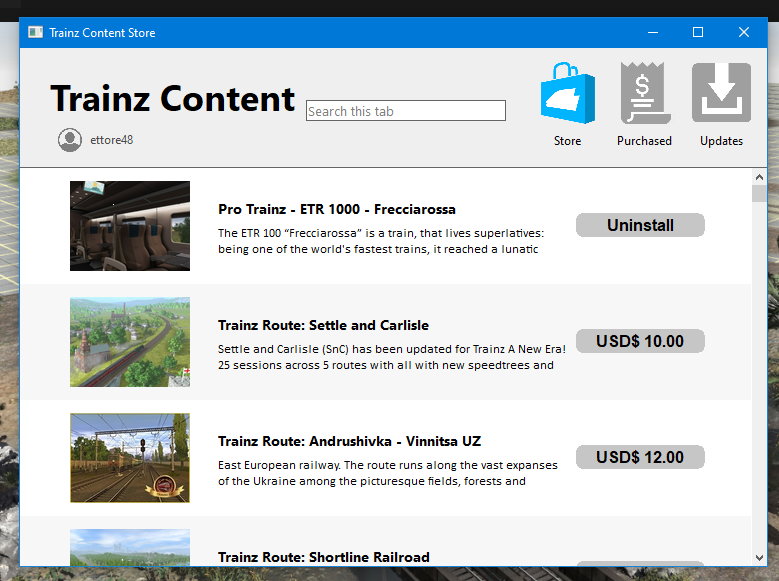The image size is (779, 581).
Task: Select the Trainz Route: Andrushivka - Vinnitsa UZ title
Action: tap(349, 441)
